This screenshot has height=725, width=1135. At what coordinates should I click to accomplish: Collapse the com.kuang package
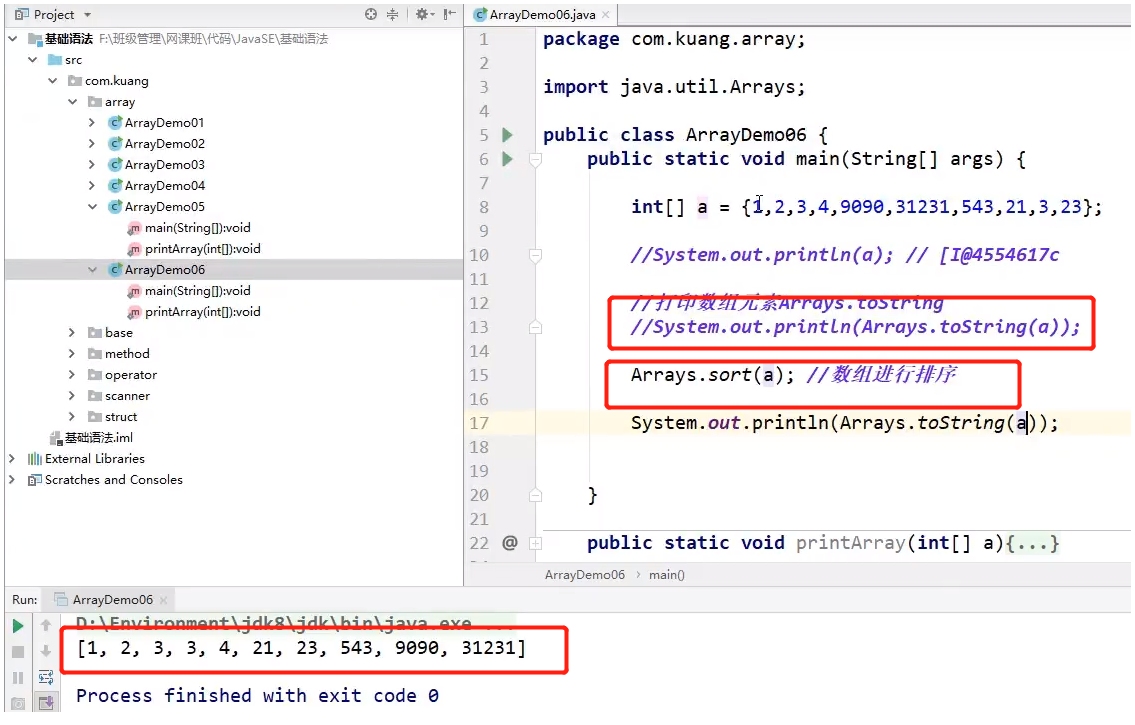[53, 80]
